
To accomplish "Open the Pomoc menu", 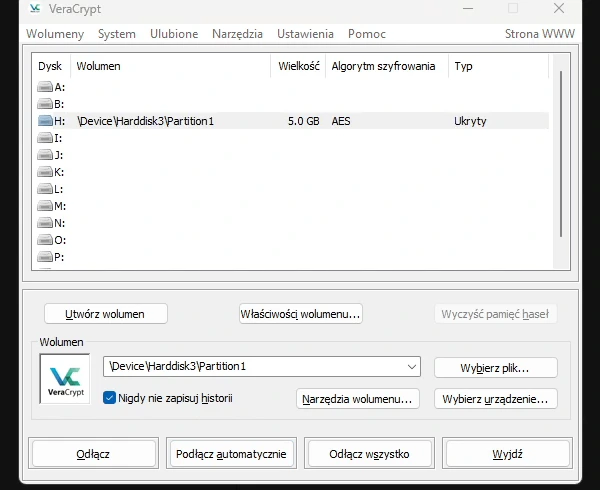I will tap(367, 34).
